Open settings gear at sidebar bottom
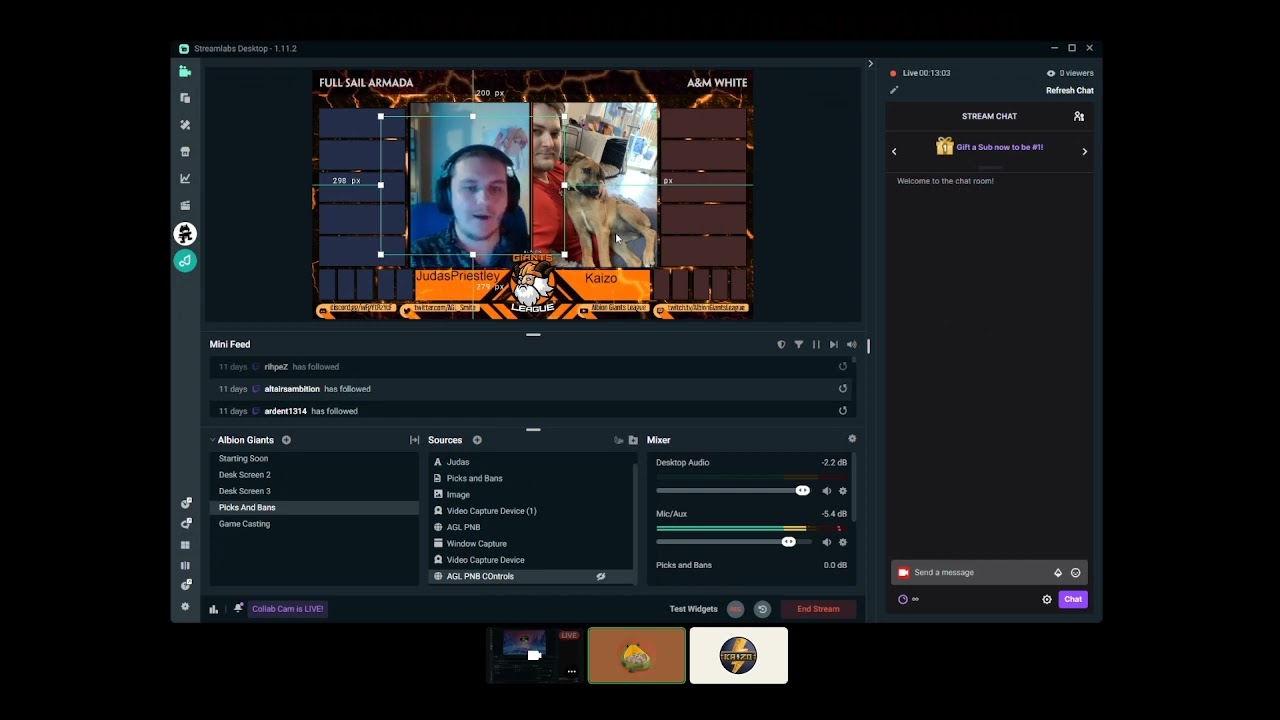The height and width of the screenshot is (720, 1280). pos(185,607)
